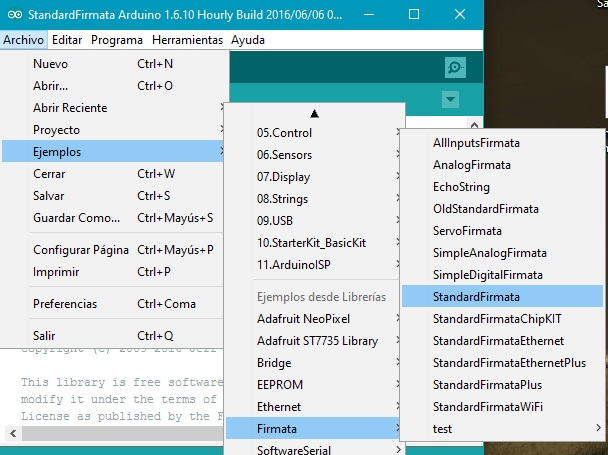Viewport: 608px width, 455px height.
Task: Click the editor horizontal scrollbar track
Action: pyautogui.click(x=123, y=433)
